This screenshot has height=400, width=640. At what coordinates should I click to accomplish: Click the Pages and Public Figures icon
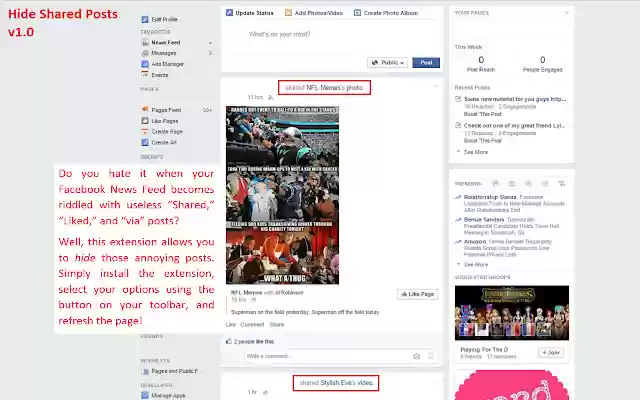pyautogui.click(x=144, y=371)
